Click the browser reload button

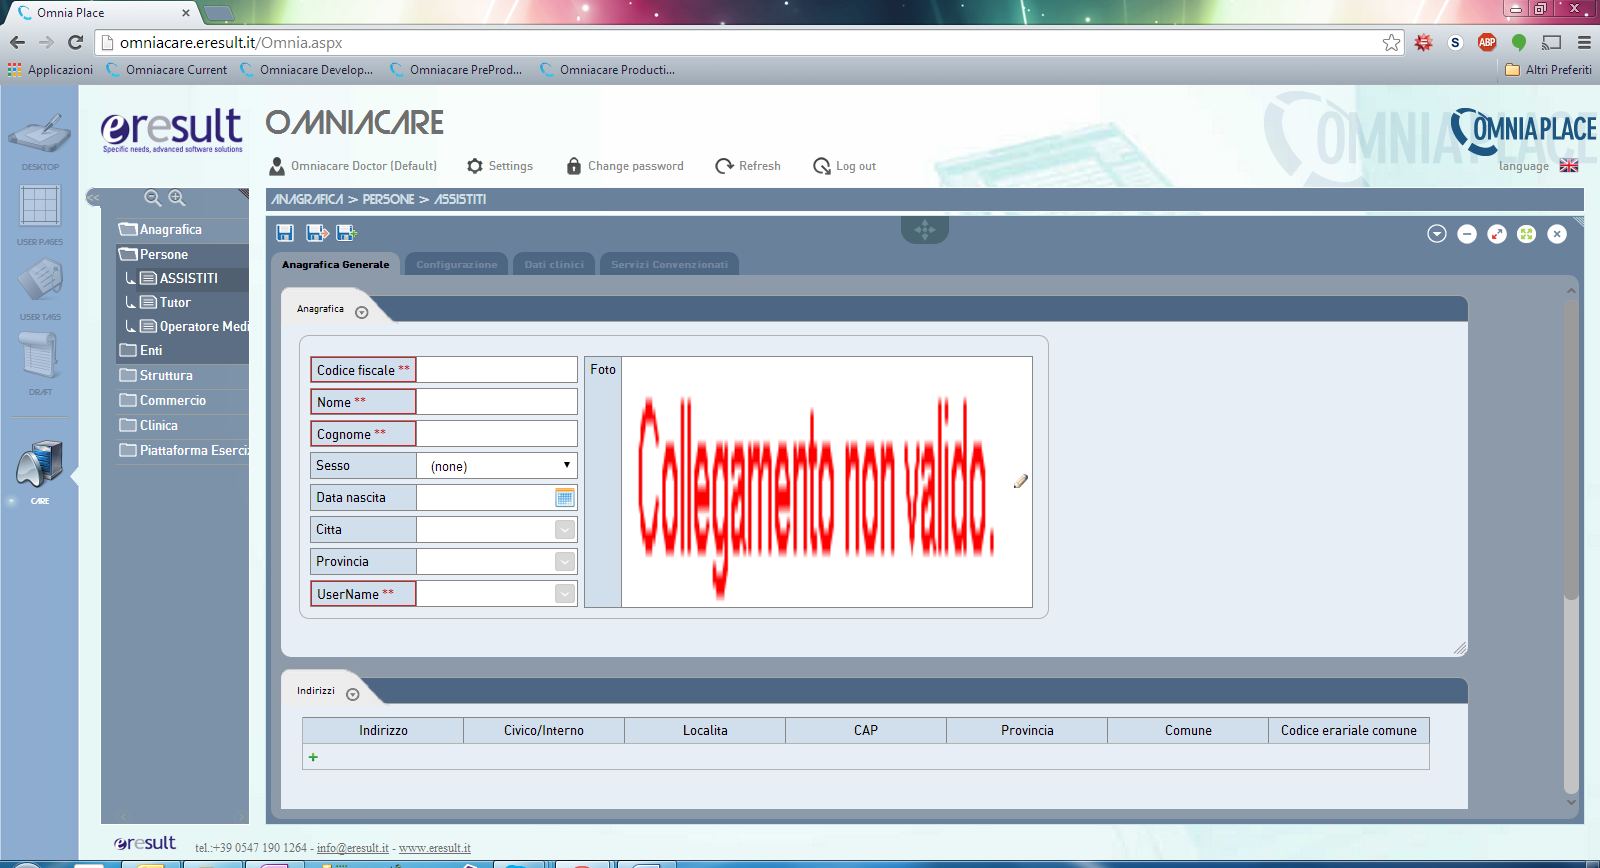point(75,42)
